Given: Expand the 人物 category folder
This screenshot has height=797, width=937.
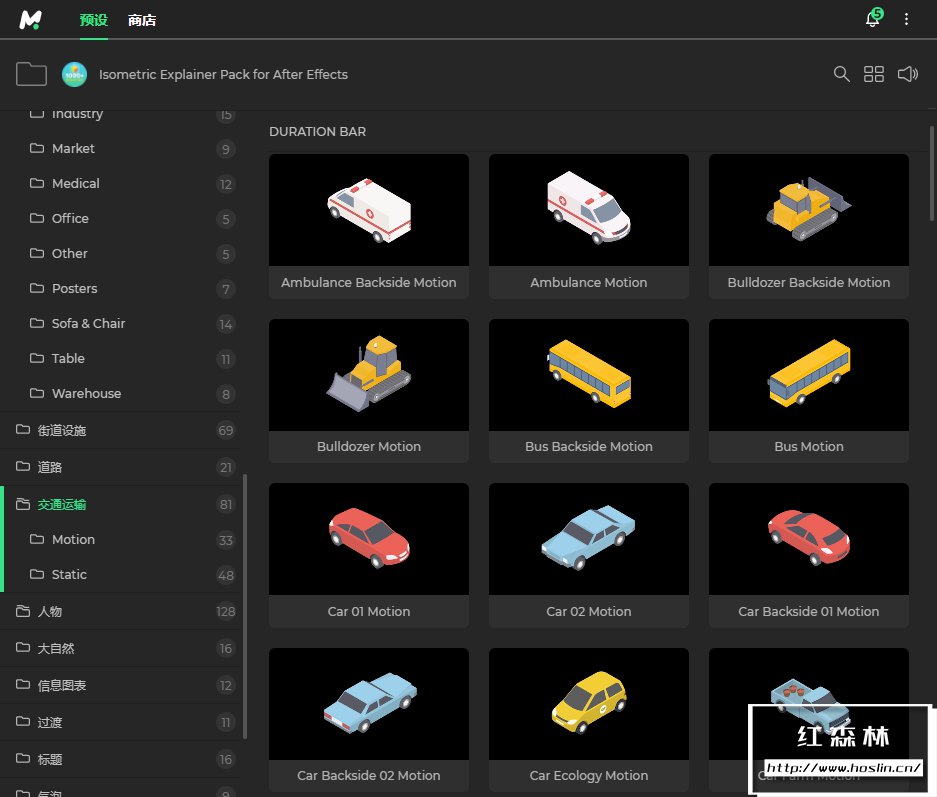Looking at the screenshot, I should [x=50, y=611].
